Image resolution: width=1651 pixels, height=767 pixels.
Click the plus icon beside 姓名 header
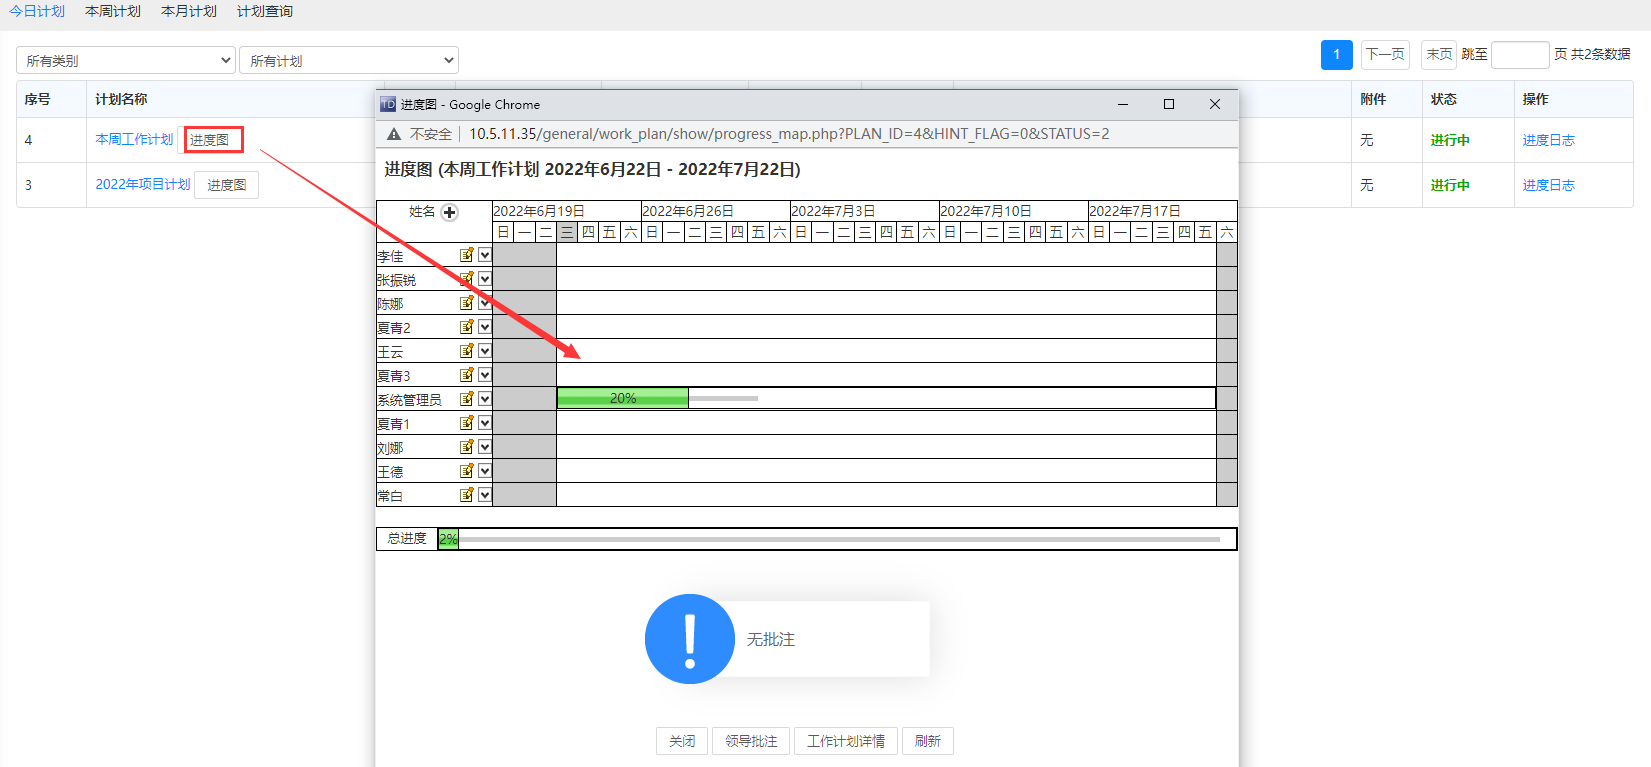(450, 212)
